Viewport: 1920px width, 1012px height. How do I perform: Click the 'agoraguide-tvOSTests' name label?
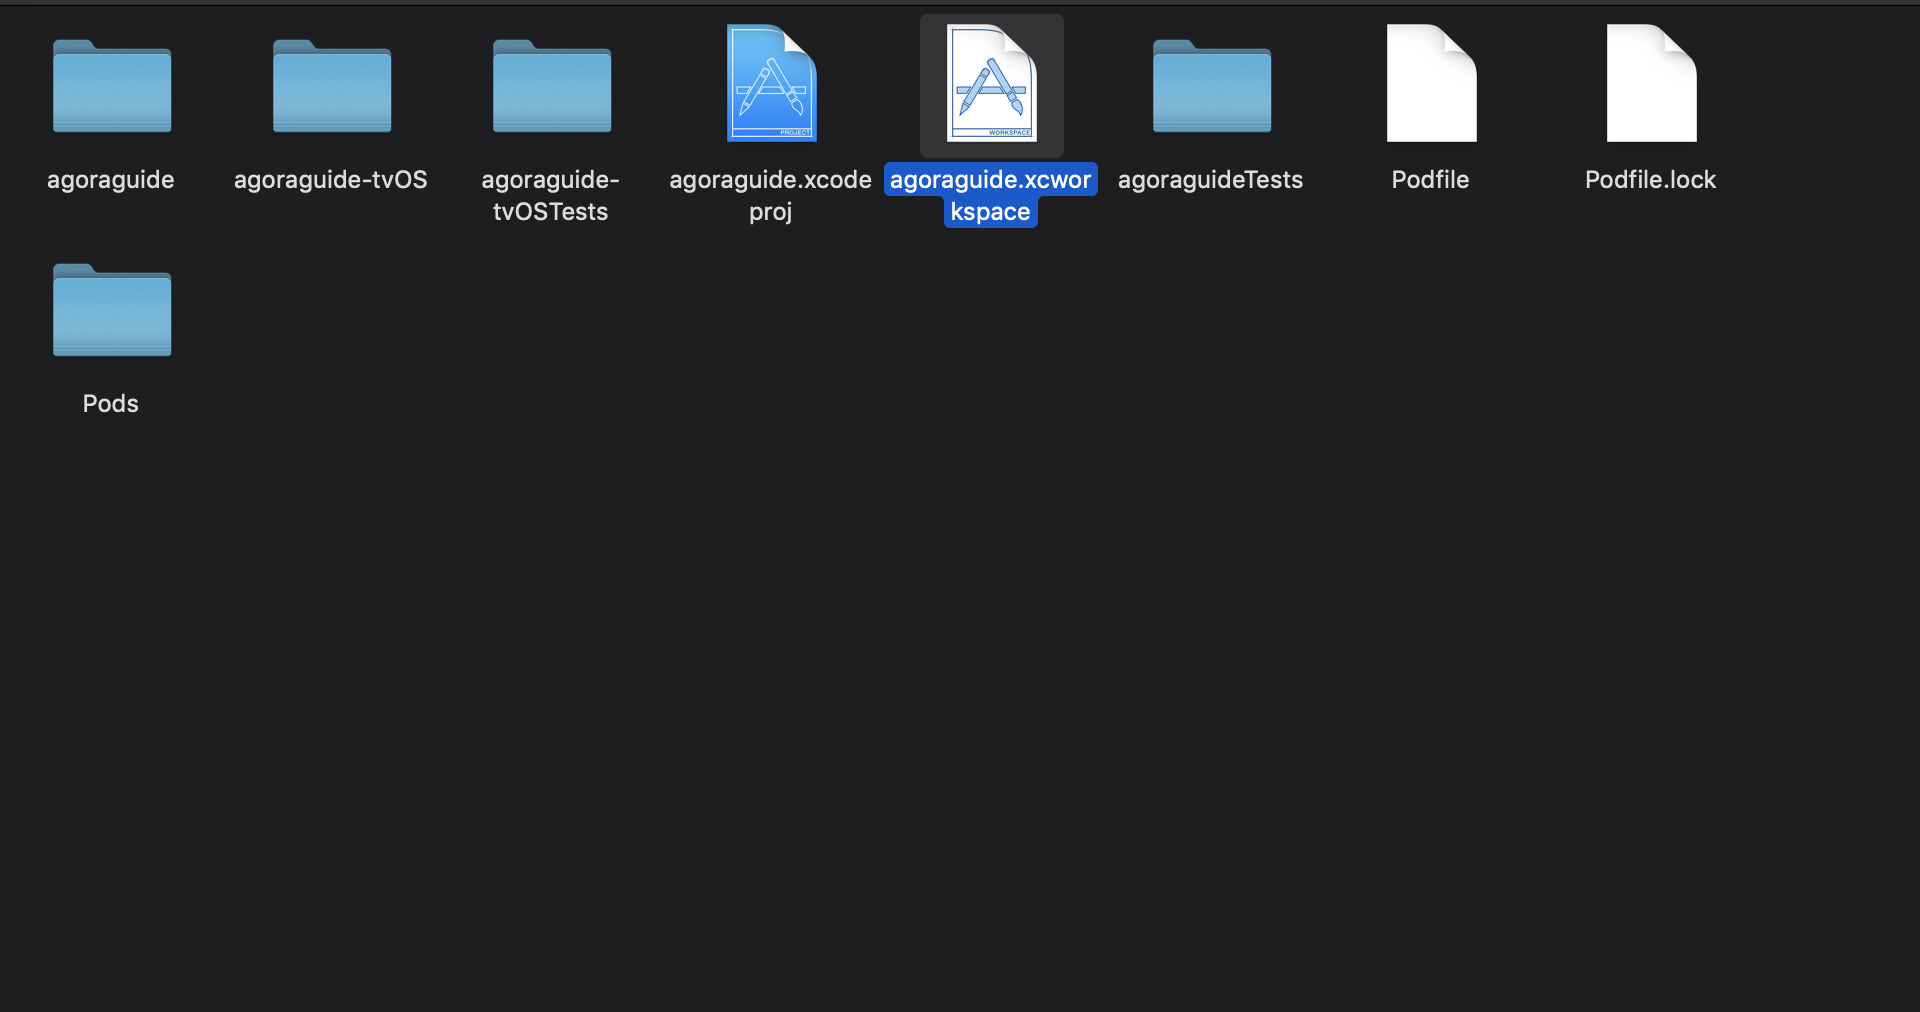[551, 196]
